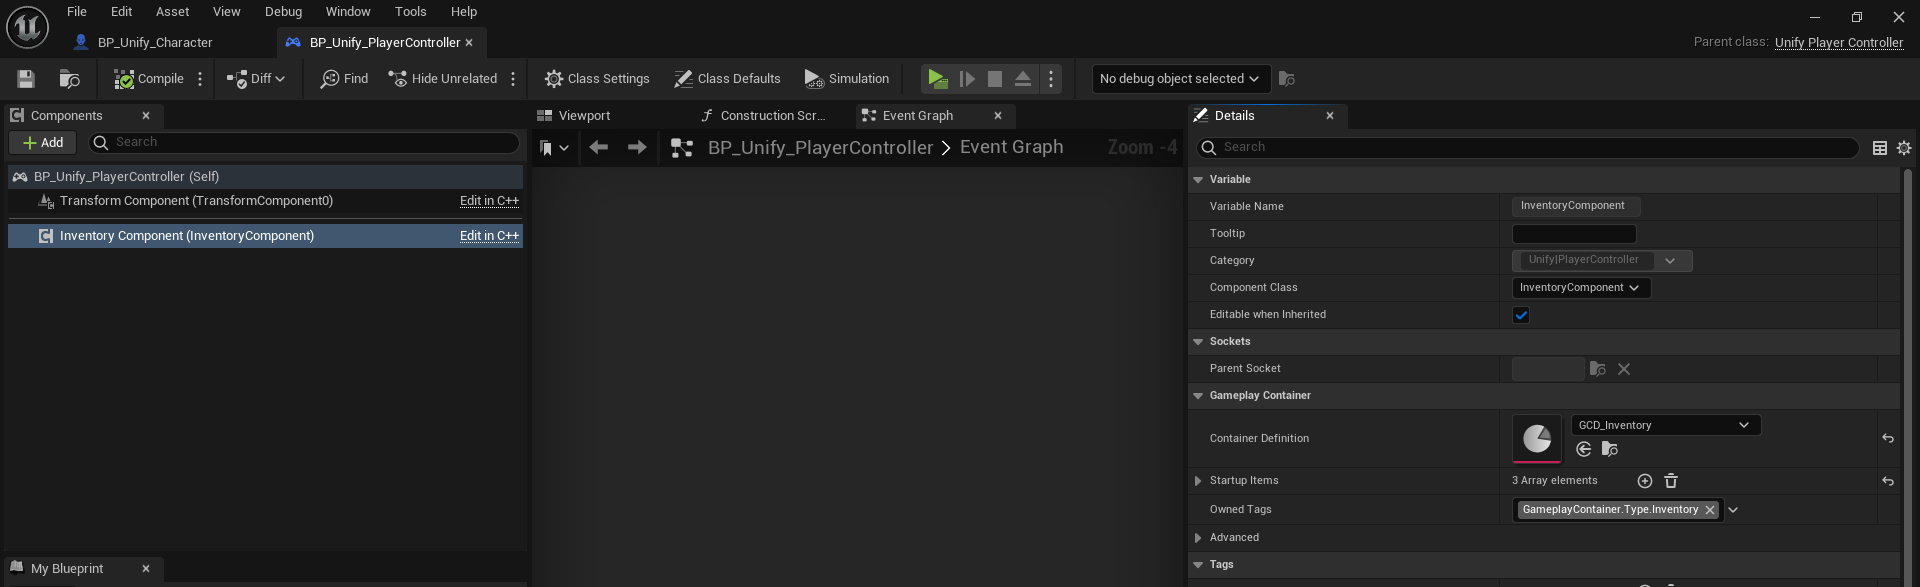This screenshot has width=1920, height=587.
Task: Navigate forward in graph history
Action: tap(637, 148)
